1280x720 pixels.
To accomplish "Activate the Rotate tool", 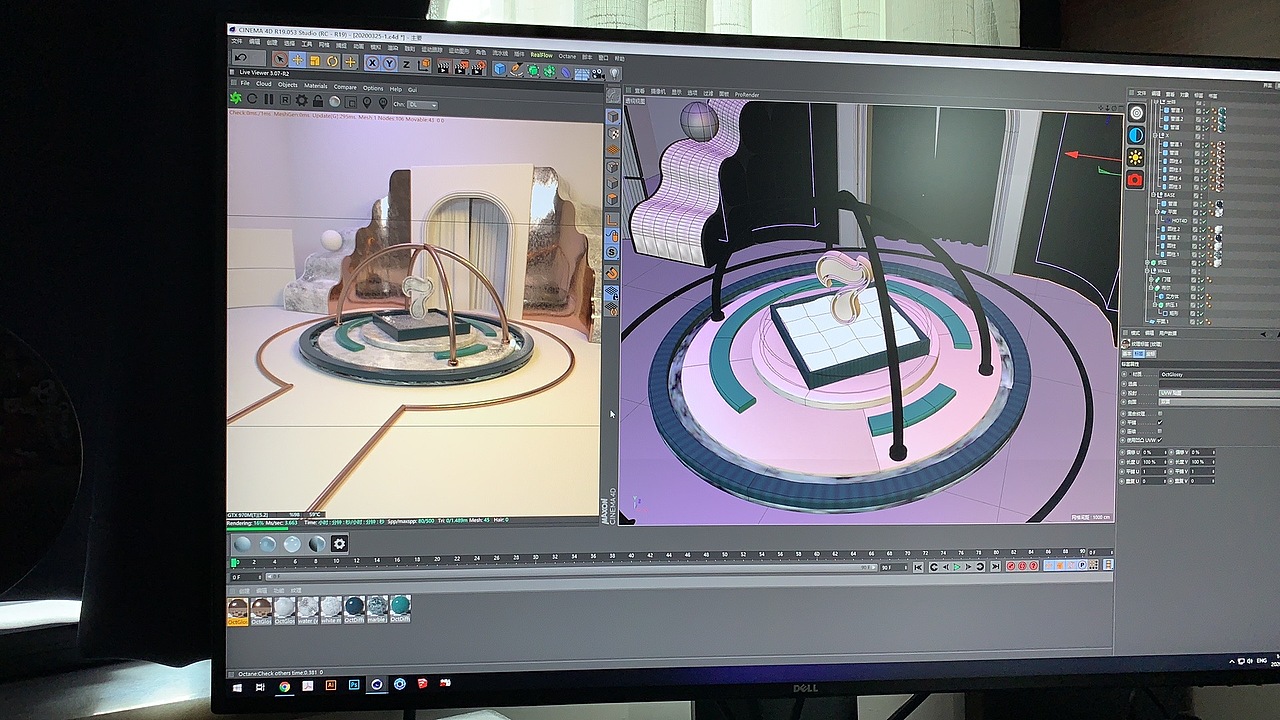I will (332, 61).
